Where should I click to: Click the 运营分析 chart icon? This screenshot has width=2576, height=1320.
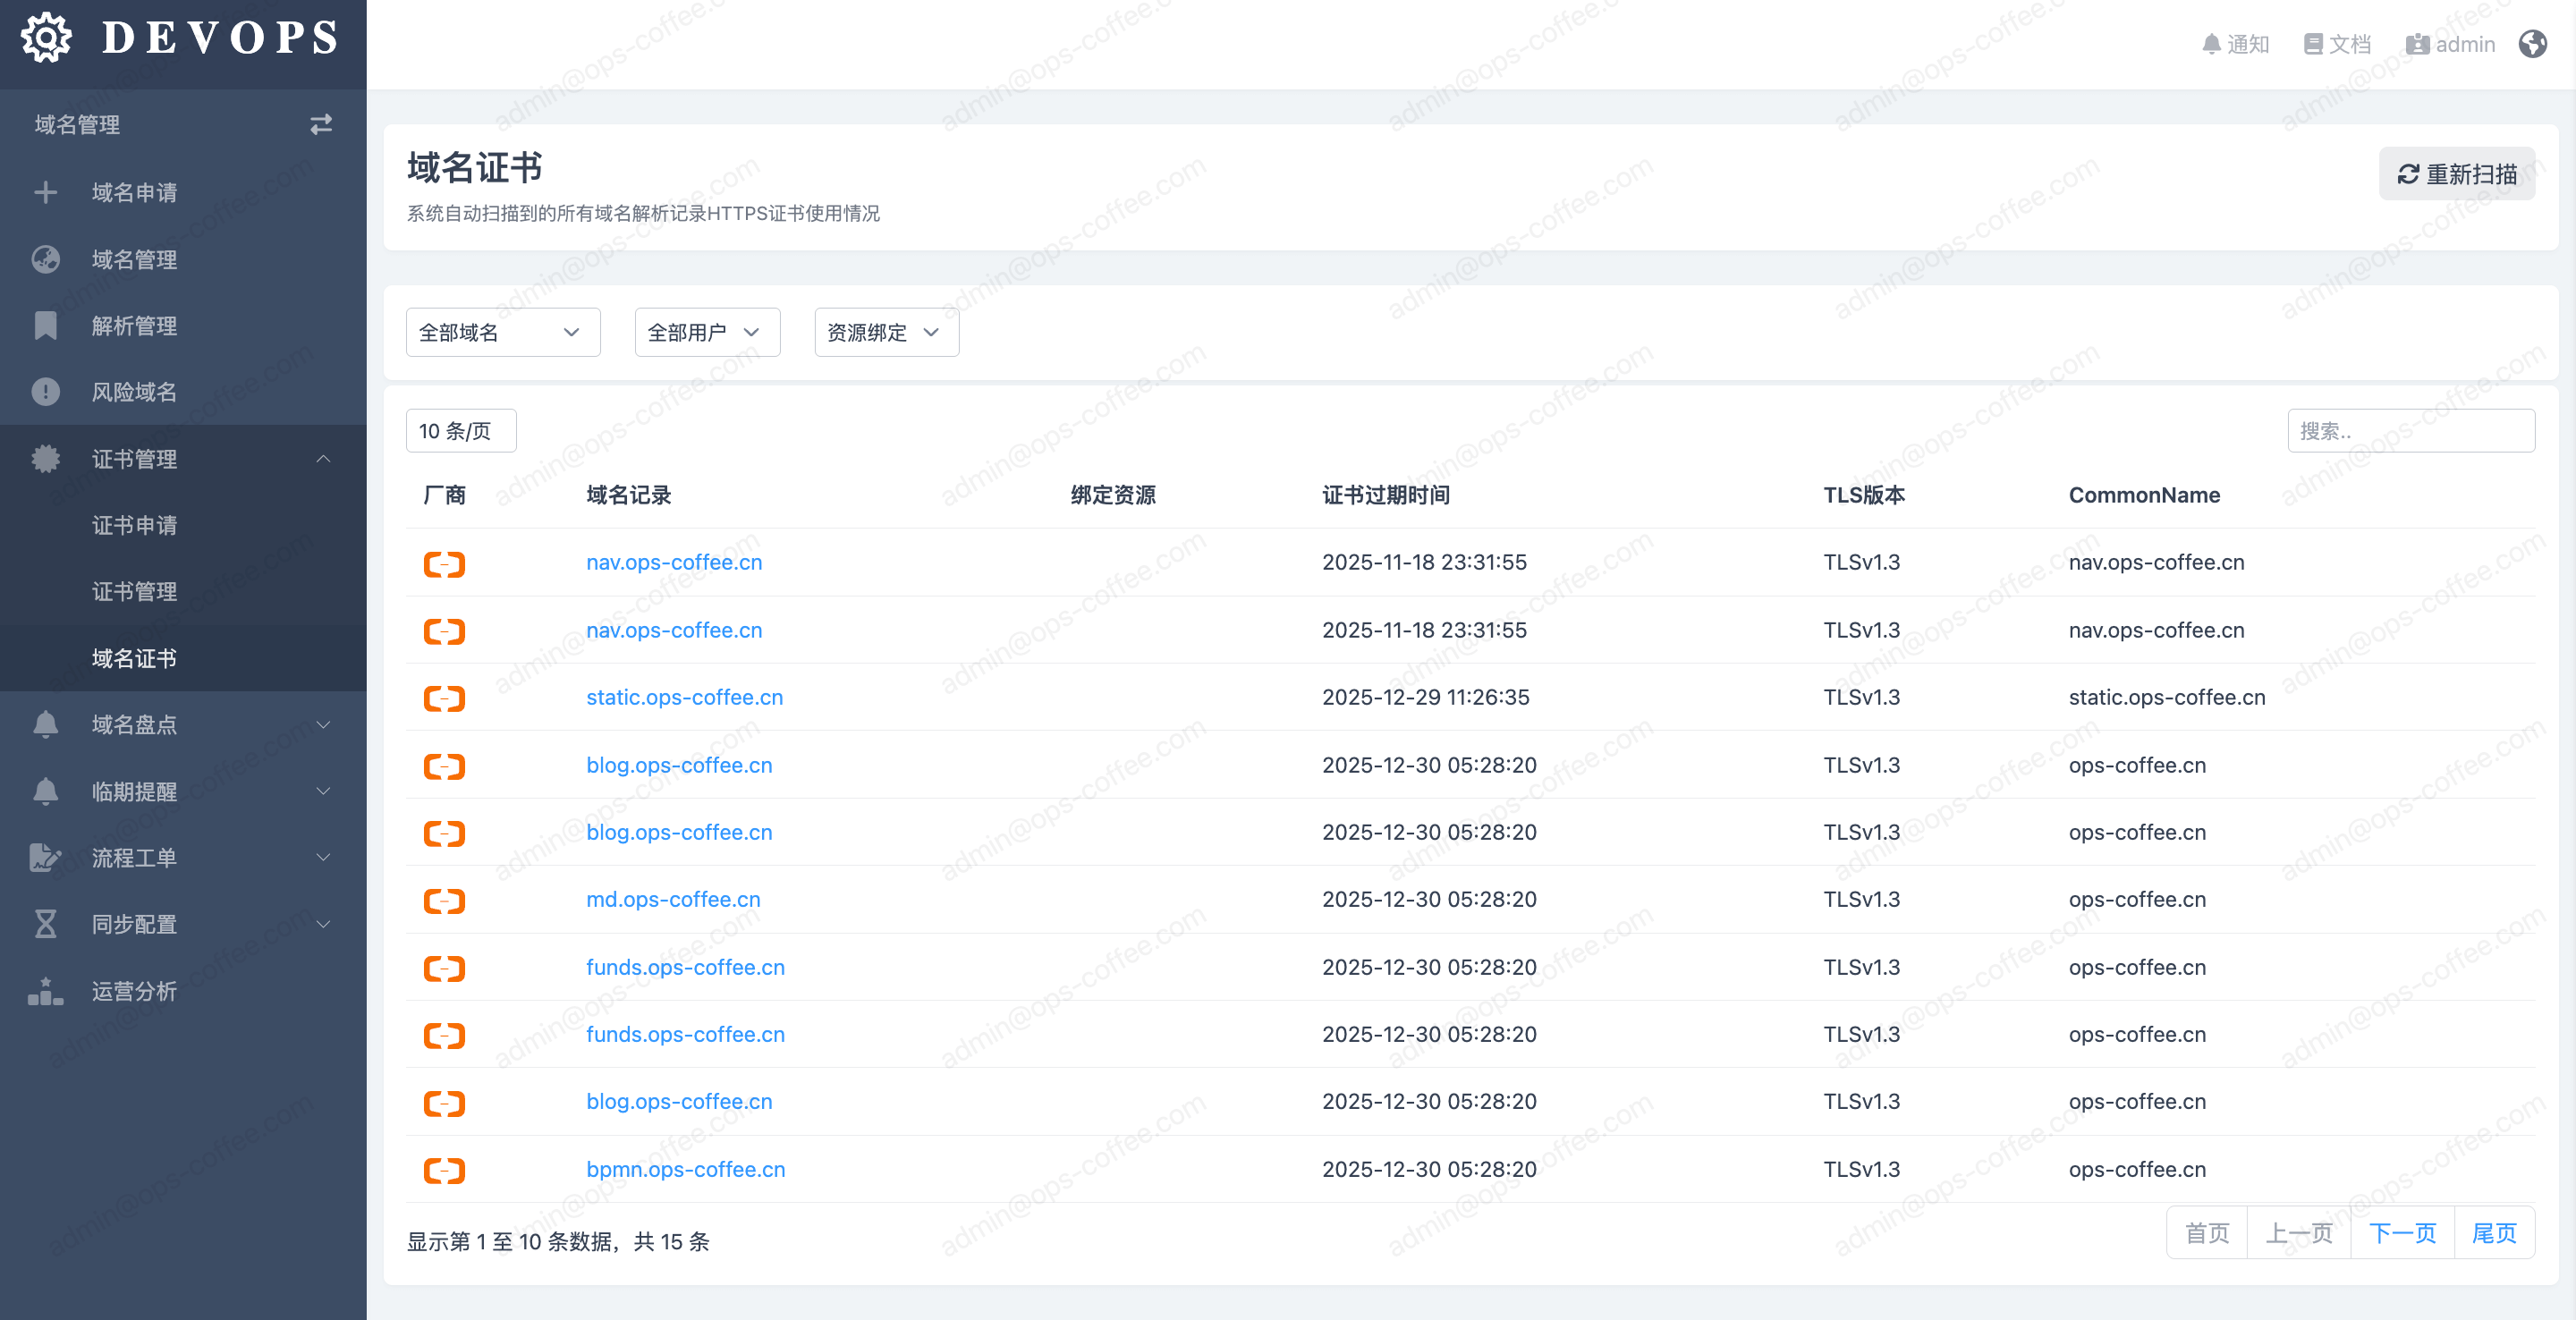coord(46,991)
